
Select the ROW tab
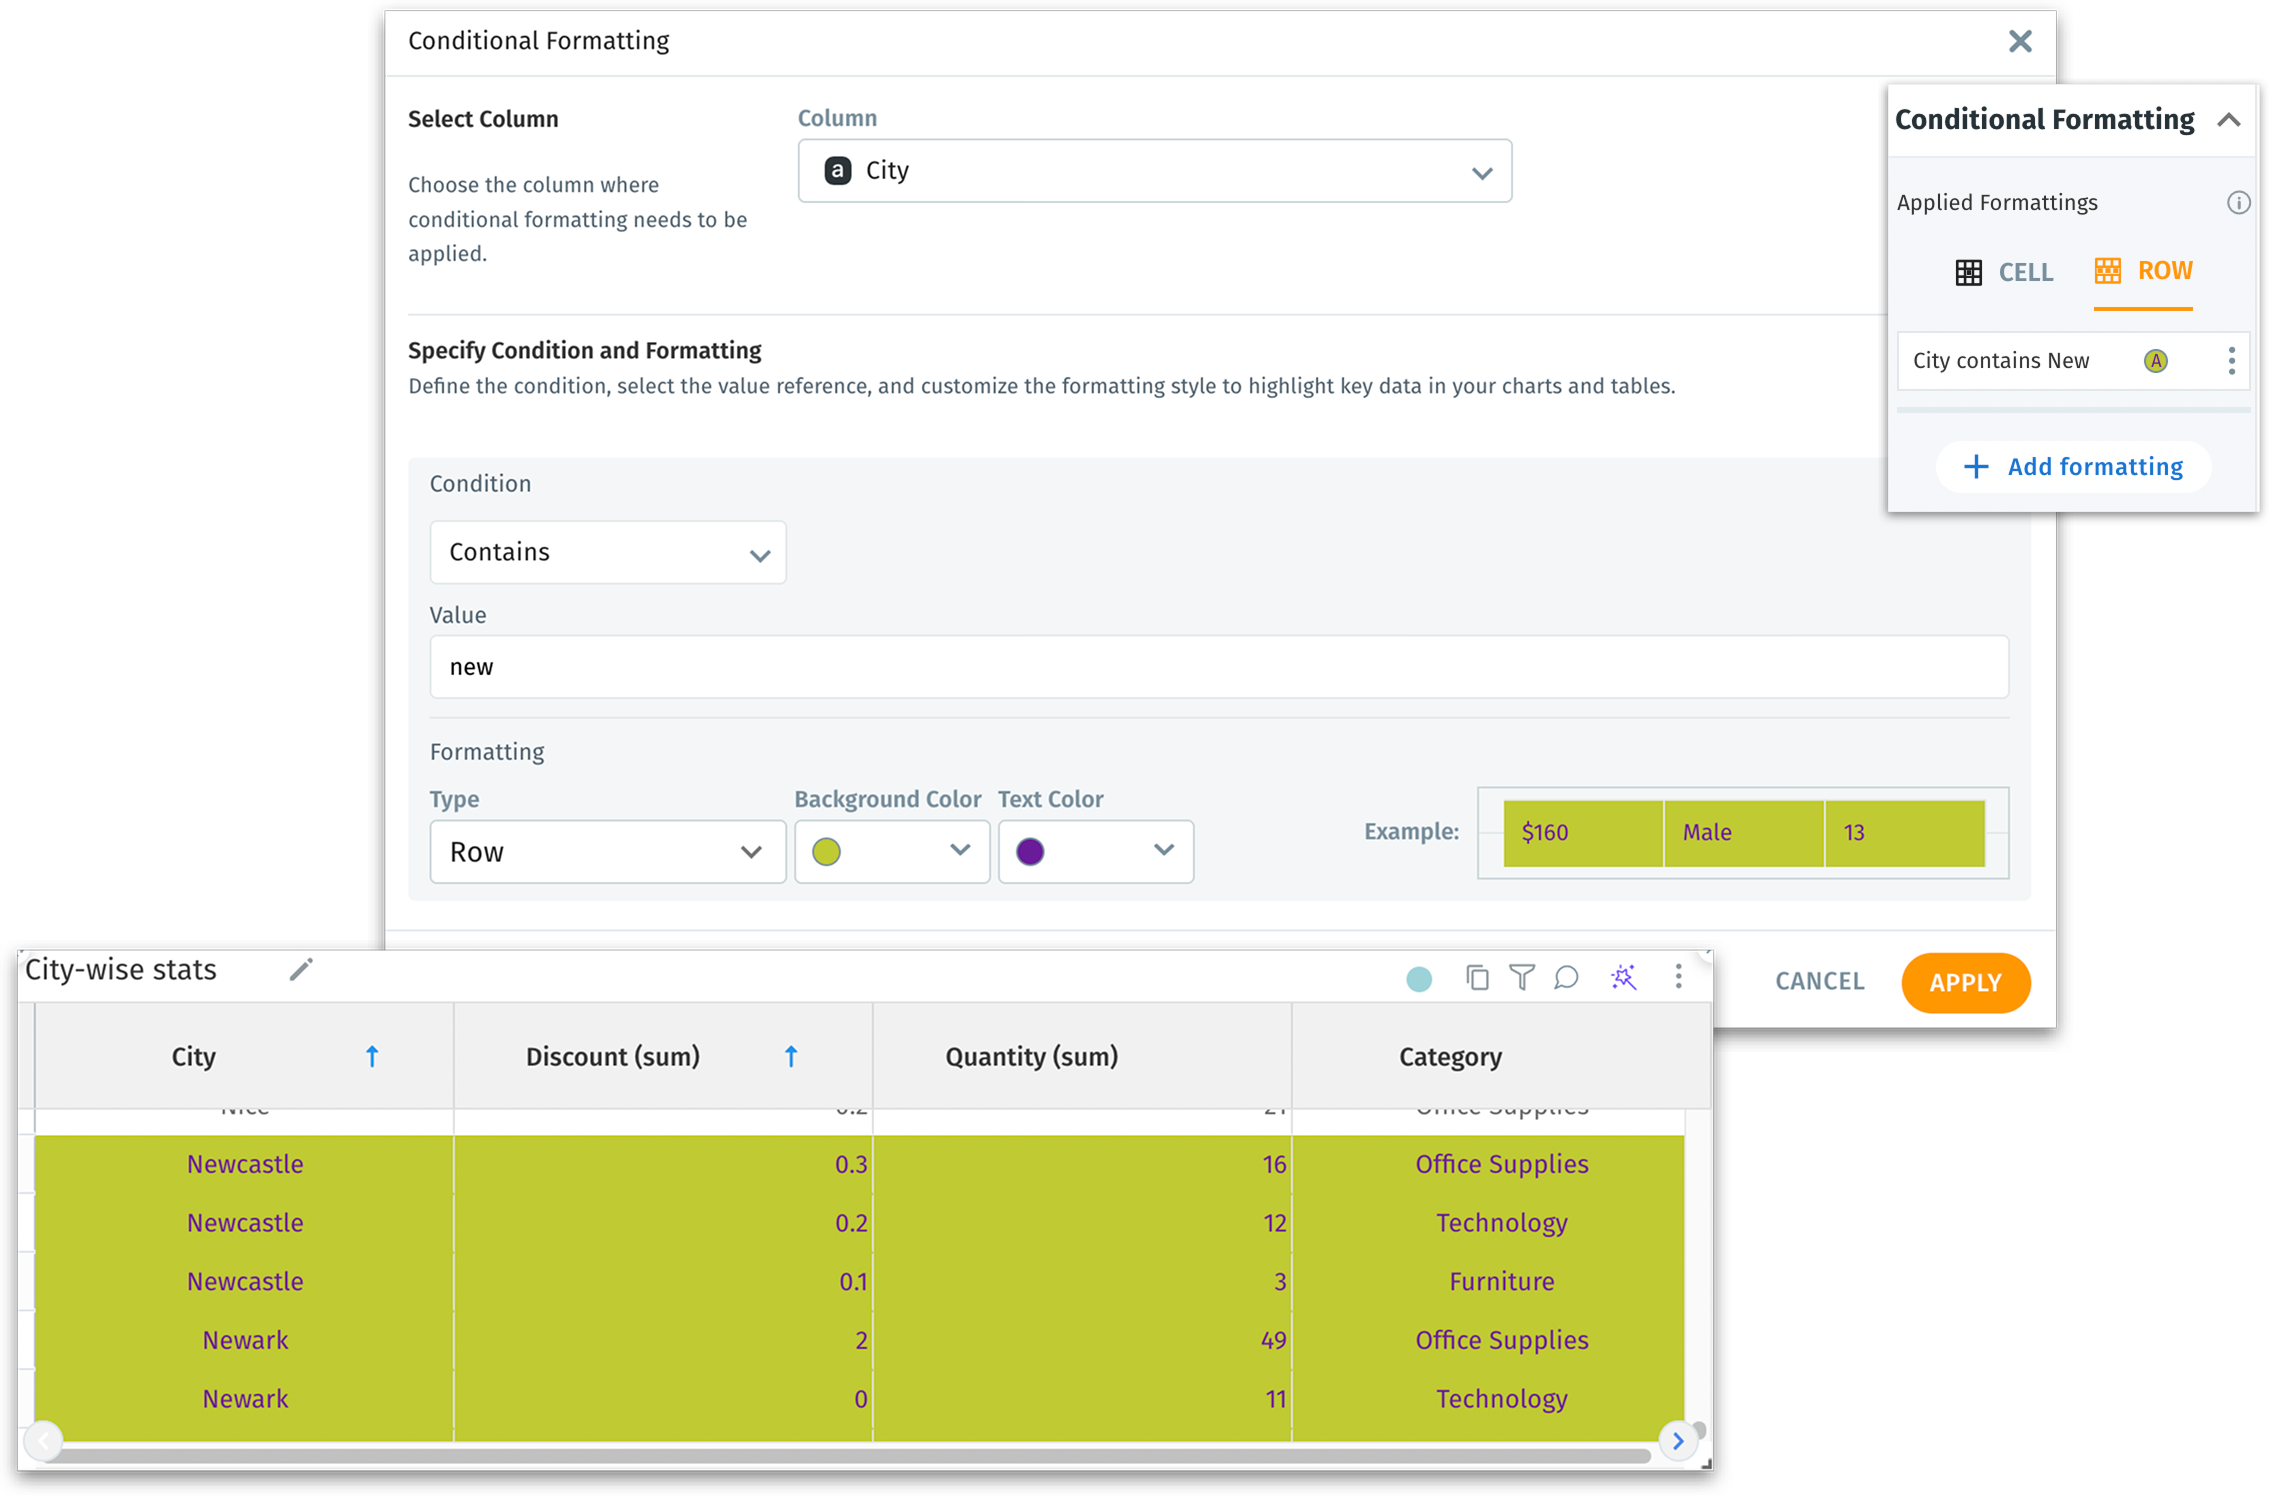[x=2143, y=271]
